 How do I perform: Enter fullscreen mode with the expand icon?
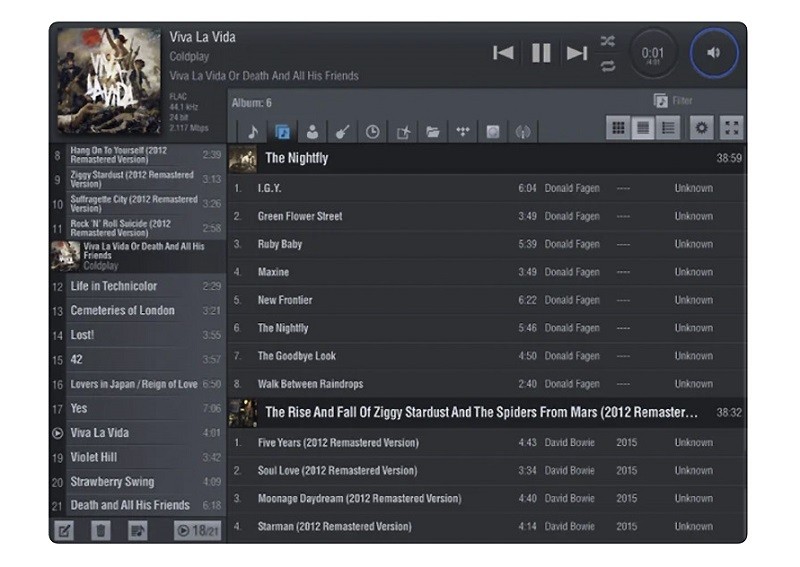732,128
